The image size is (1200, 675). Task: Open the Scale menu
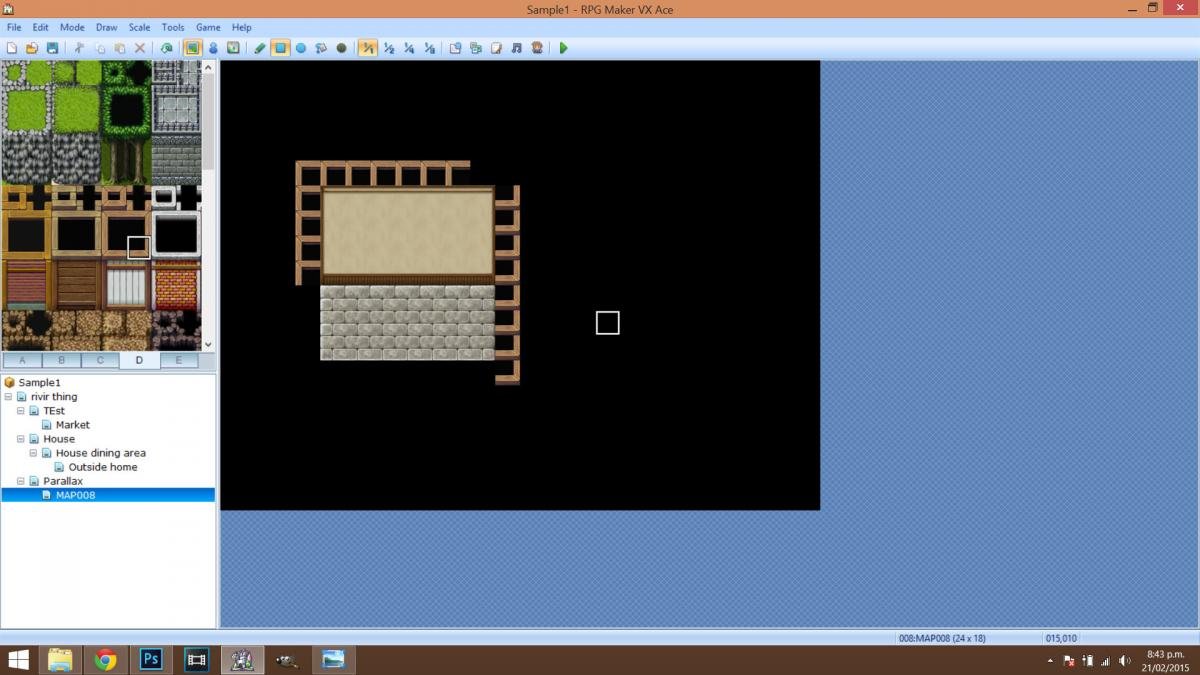tap(140, 27)
